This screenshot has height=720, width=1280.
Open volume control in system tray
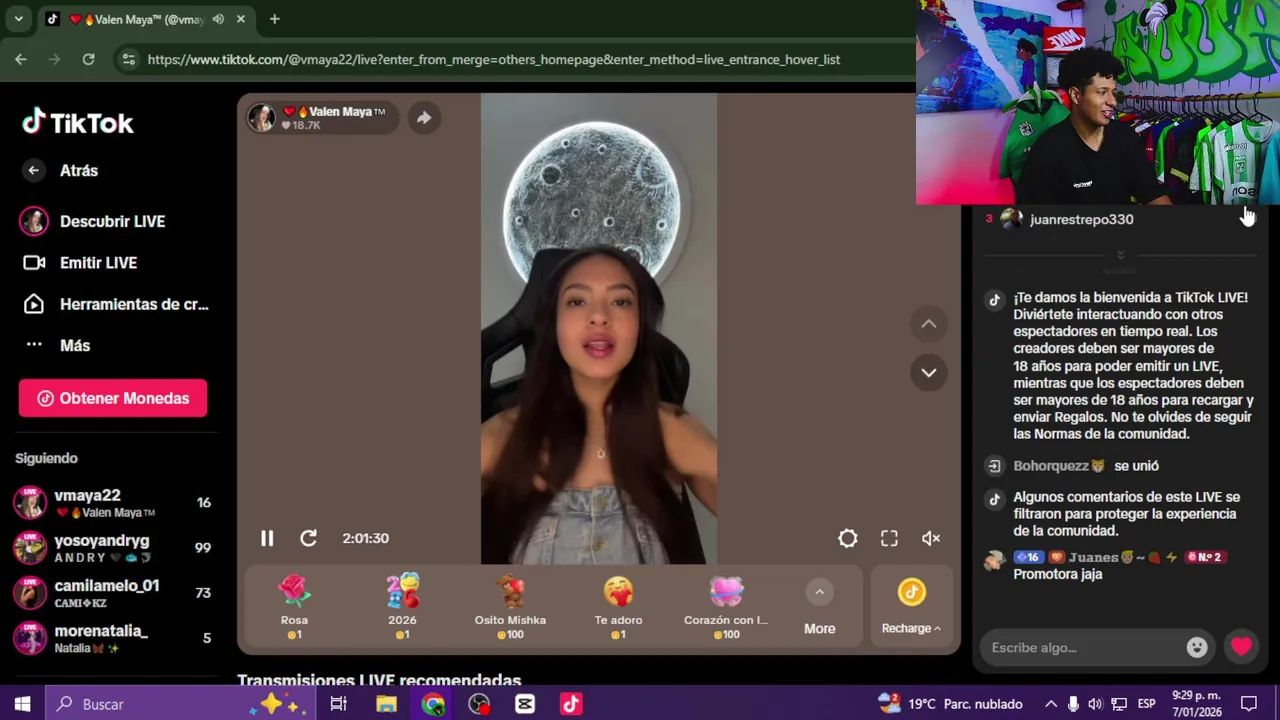[1095, 704]
